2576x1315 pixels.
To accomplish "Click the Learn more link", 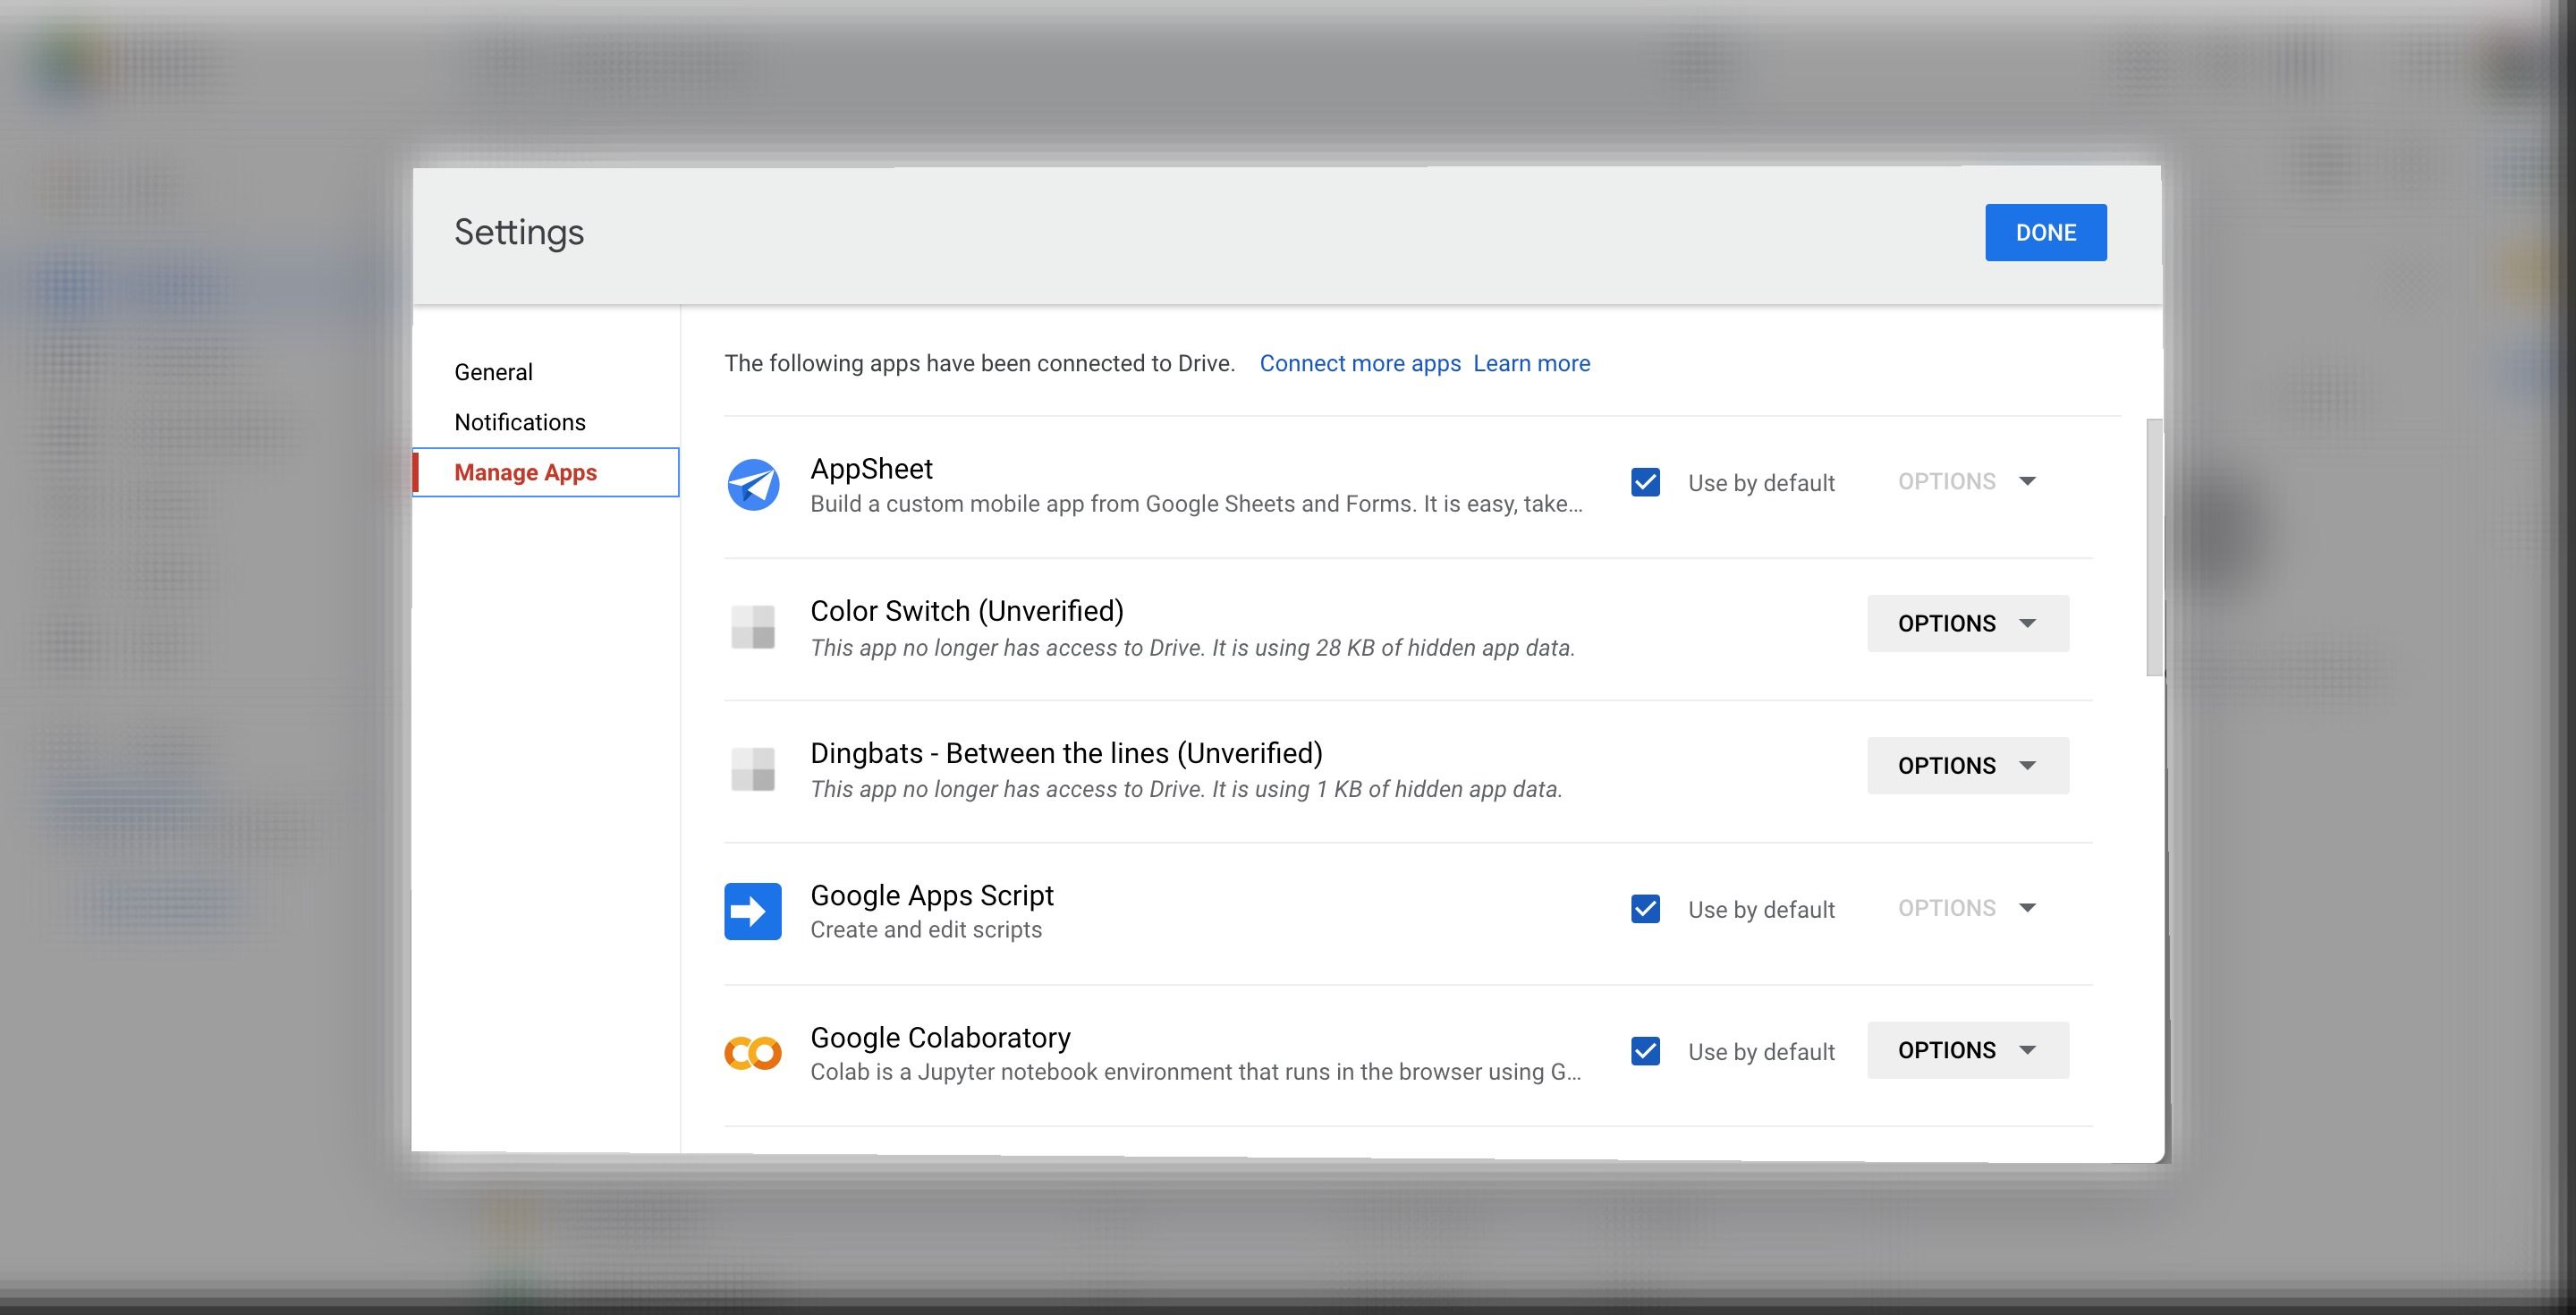I will (1531, 363).
